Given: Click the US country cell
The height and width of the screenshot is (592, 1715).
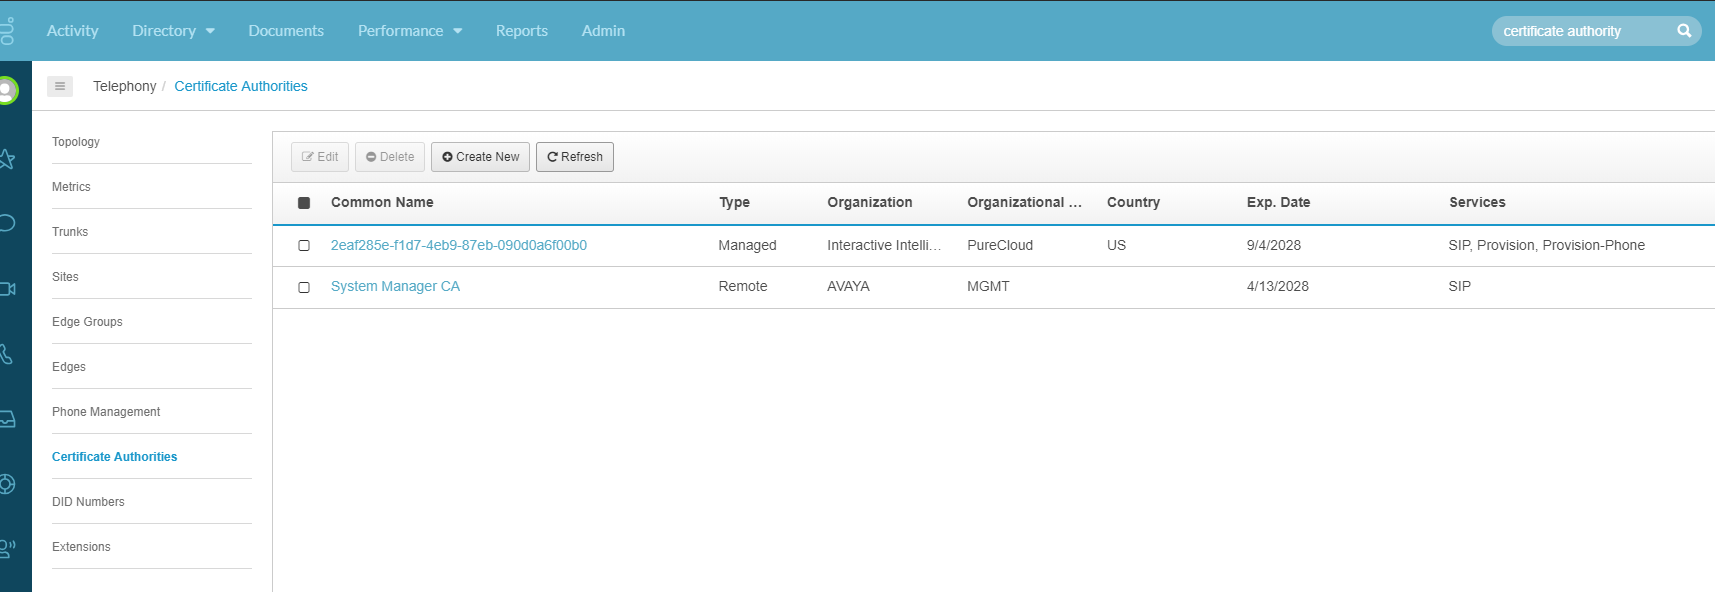Looking at the screenshot, I should pos(1116,245).
